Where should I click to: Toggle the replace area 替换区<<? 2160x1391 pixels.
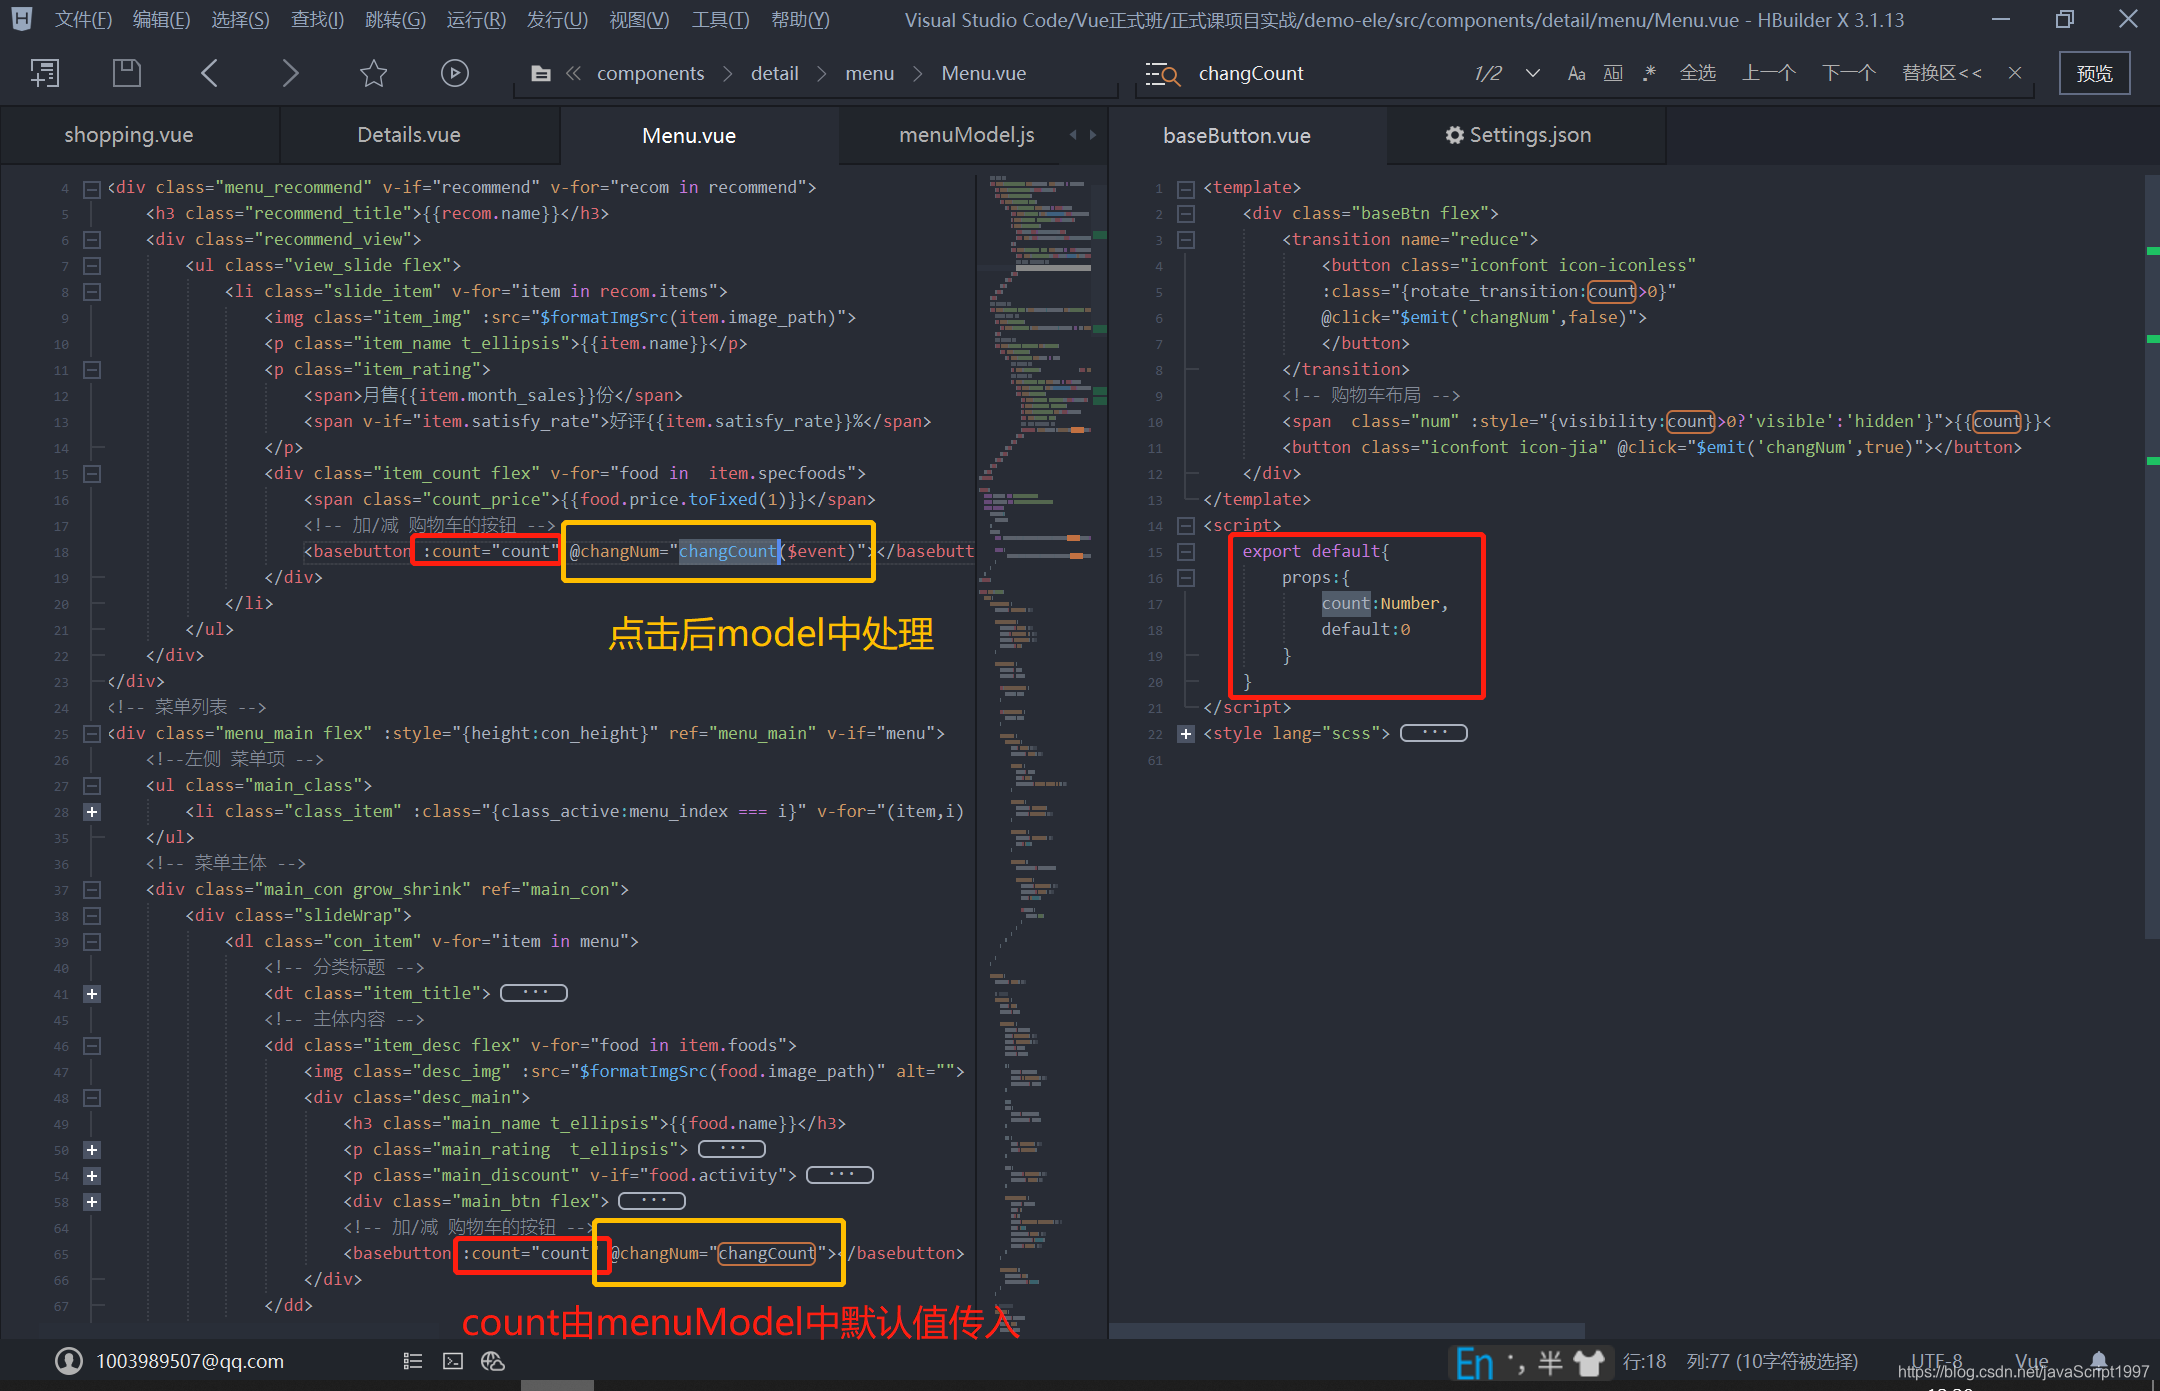pos(1941,73)
